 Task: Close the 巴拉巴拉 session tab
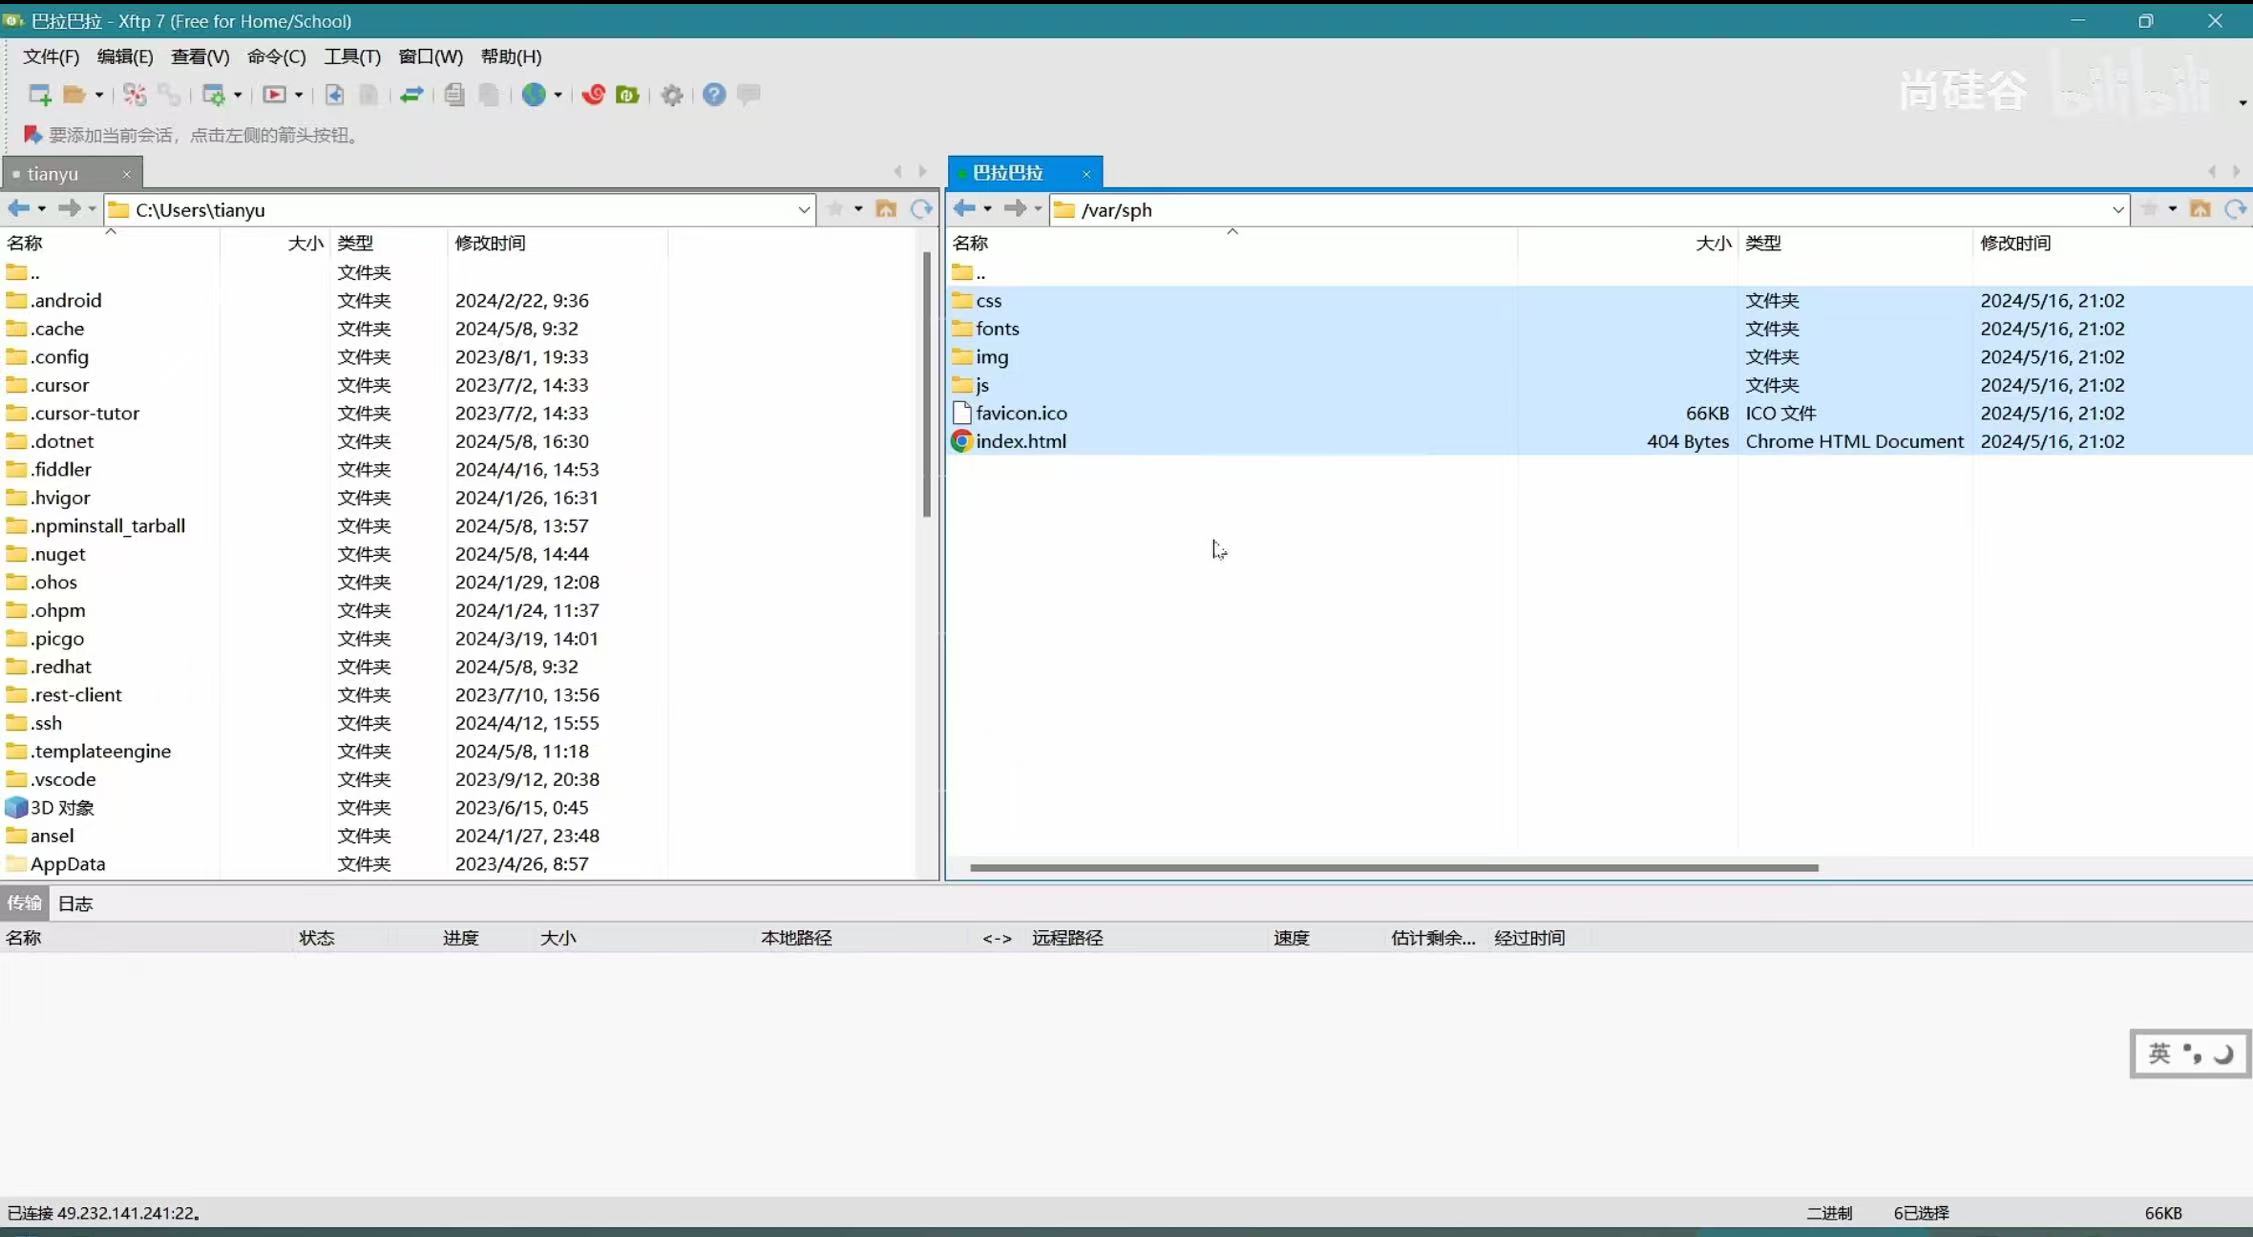click(x=1086, y=174)
